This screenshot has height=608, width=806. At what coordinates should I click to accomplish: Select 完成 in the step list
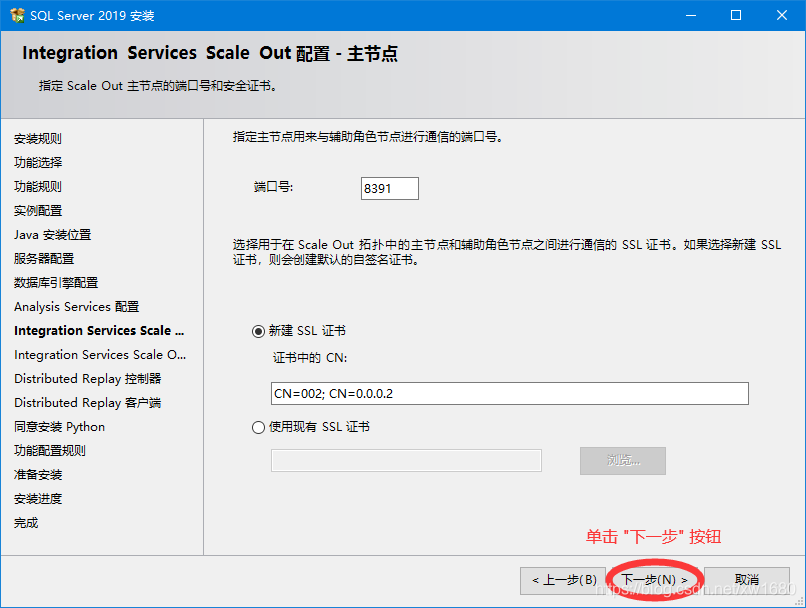point(26,523)
